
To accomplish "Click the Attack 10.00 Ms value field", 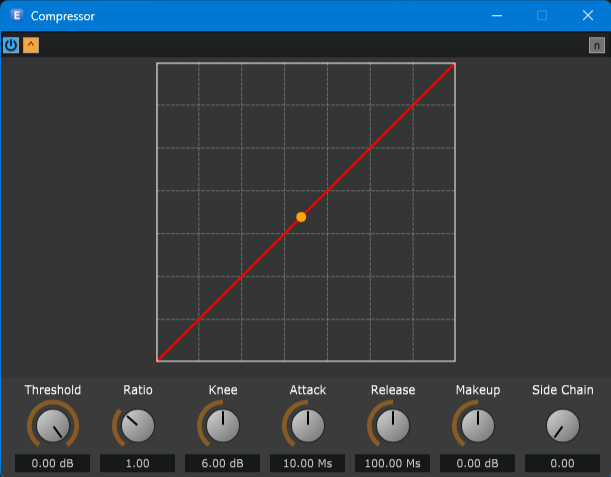I will pos(308,464).
